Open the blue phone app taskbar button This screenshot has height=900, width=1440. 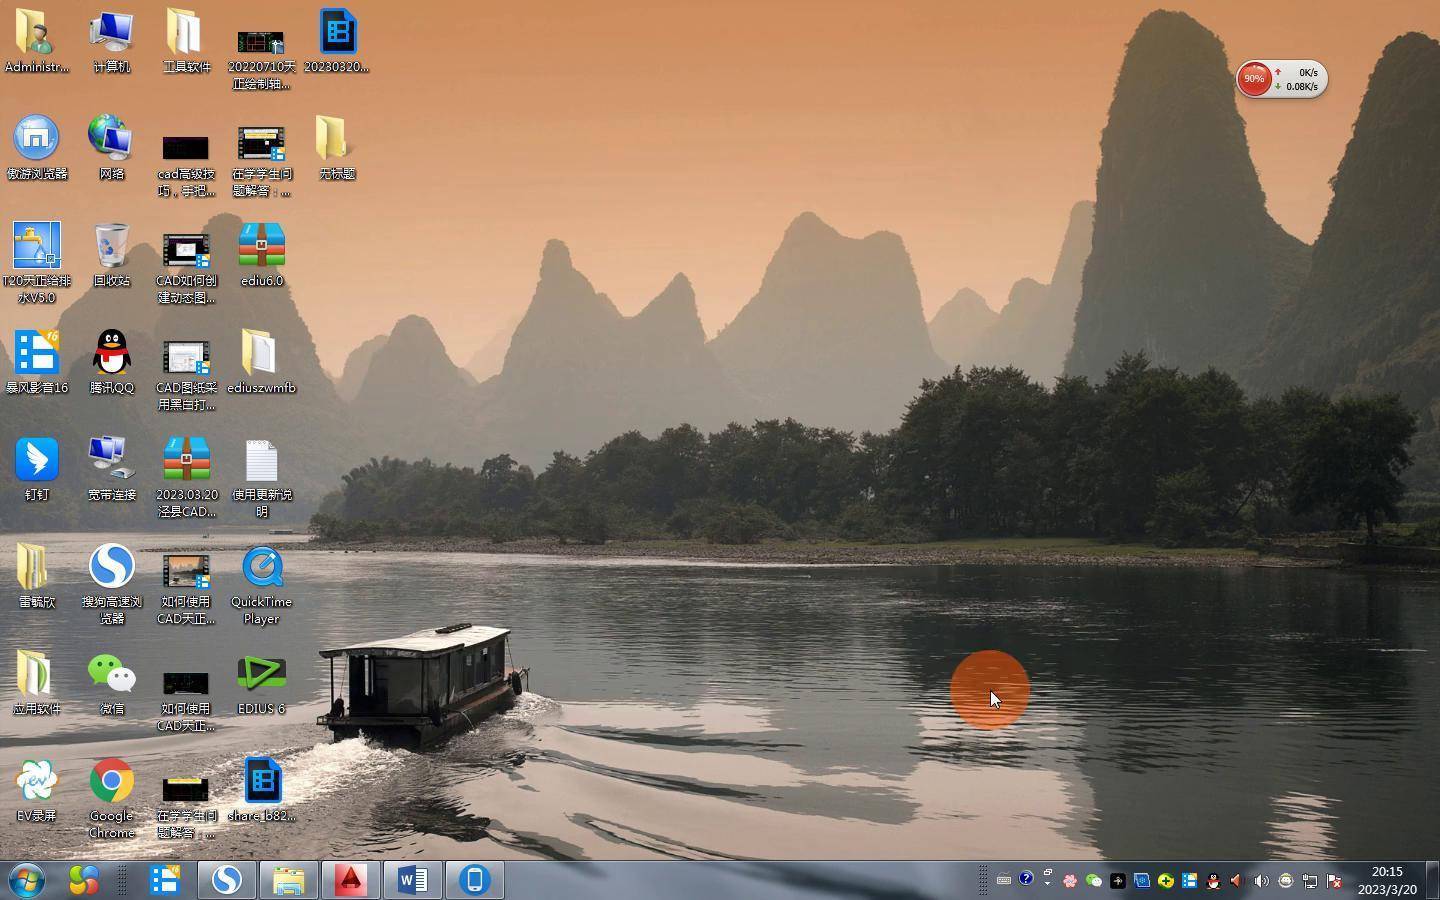(475, 880)
